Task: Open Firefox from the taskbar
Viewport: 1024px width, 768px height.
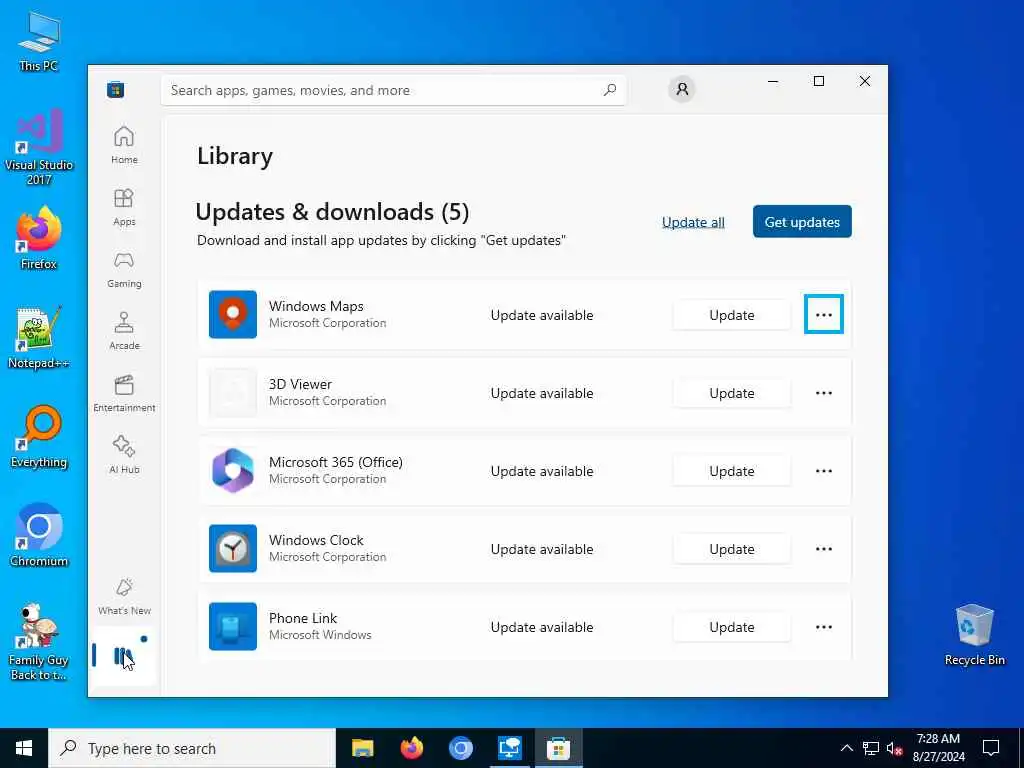Action: [x=411, y=748]
